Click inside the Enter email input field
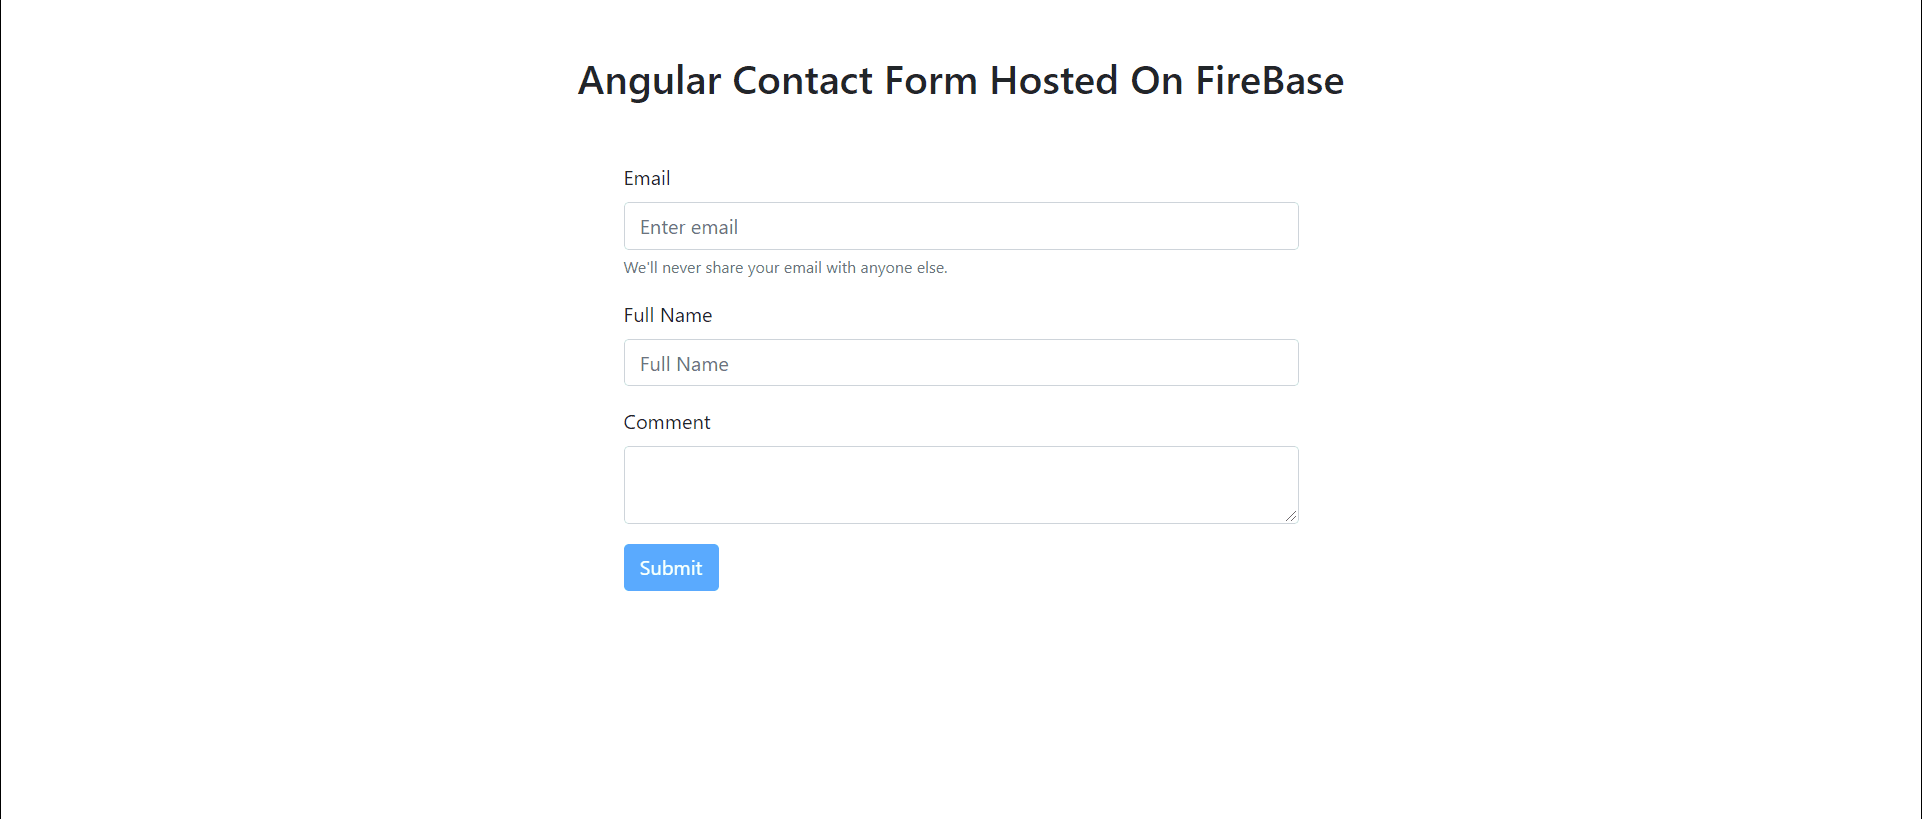The width and height of the screenshot is (1922, 819). (960, 226)
